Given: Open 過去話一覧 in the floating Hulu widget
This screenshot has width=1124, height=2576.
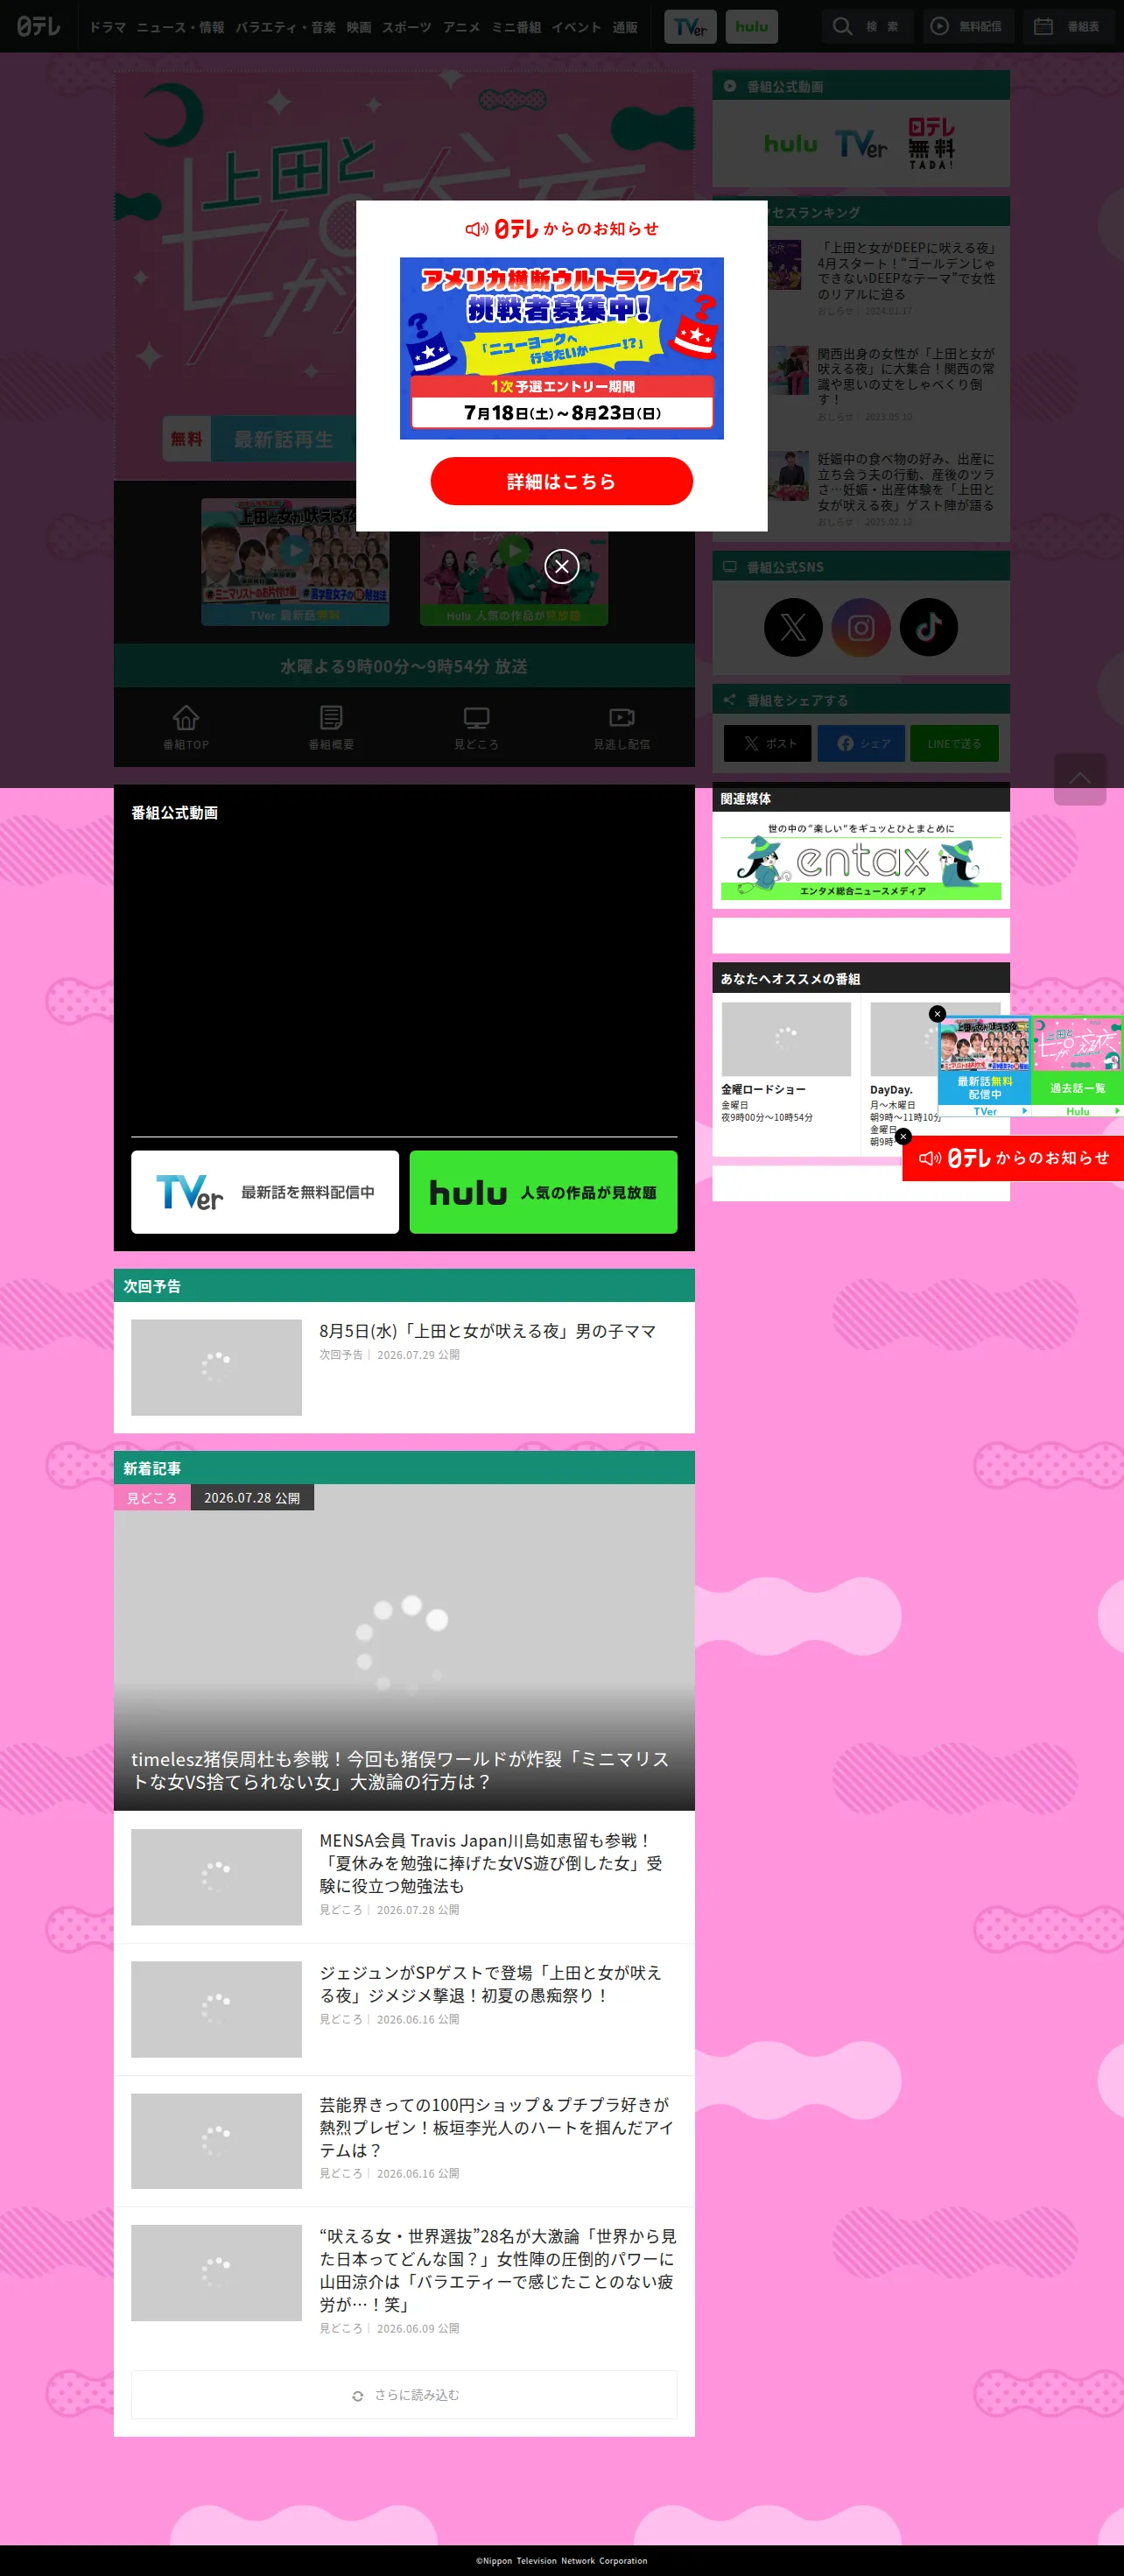Looking at the screenshot, I should coord(1078,1067).
